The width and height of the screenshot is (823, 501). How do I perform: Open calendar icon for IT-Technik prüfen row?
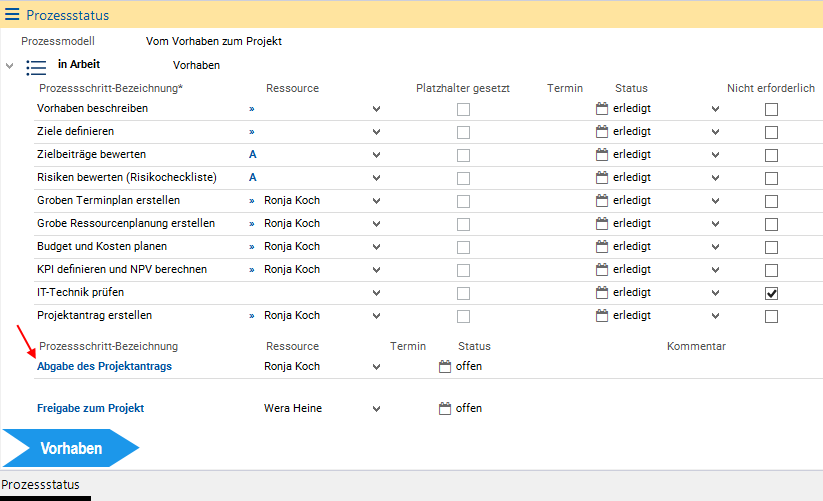[601, 293]
